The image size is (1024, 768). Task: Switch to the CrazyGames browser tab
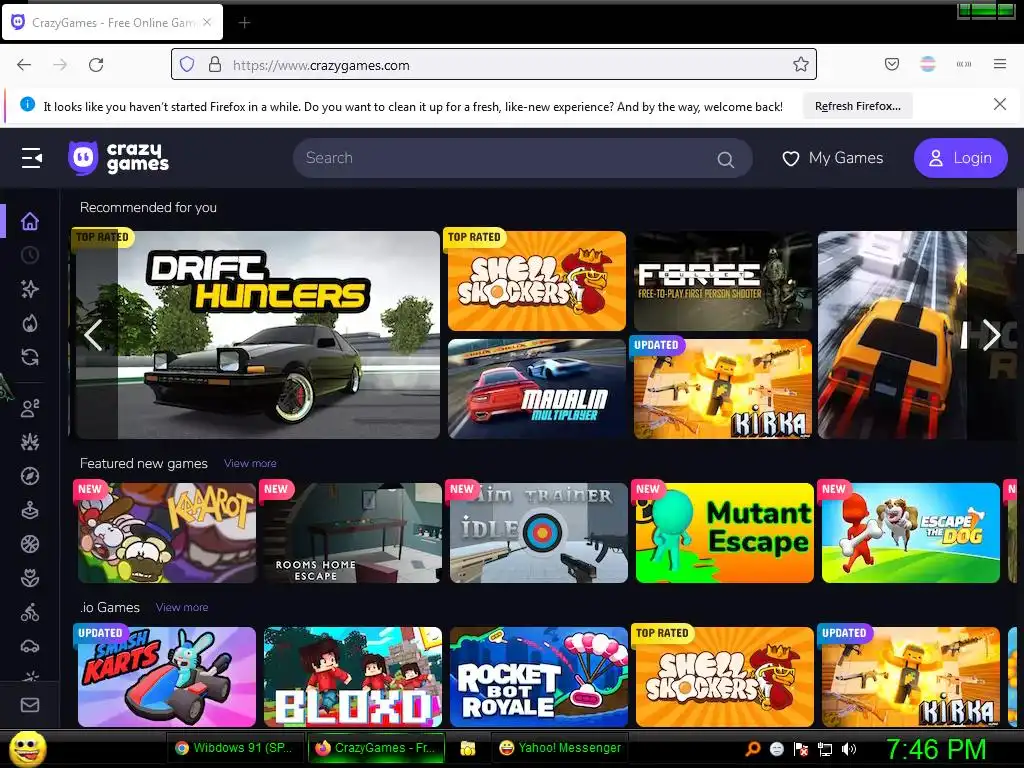point(112,23)
